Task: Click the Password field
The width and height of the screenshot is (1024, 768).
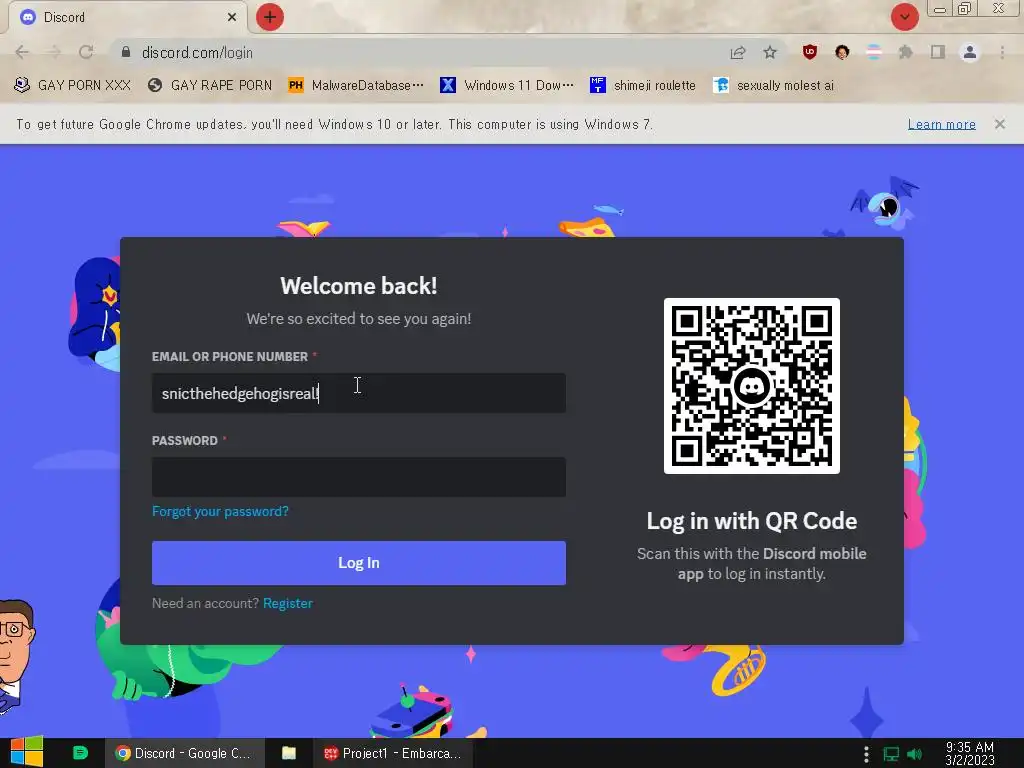Action: tap(359, 477)
